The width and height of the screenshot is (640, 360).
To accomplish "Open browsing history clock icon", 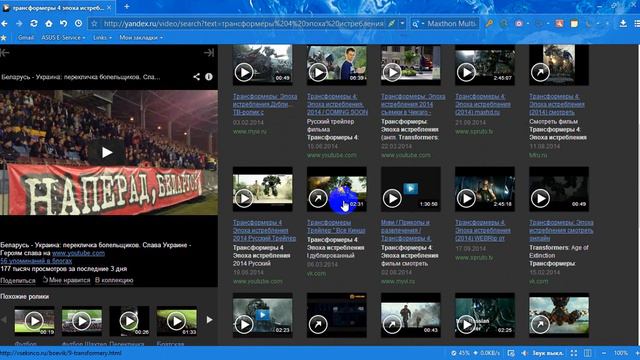I will click(x=78, y=24).
